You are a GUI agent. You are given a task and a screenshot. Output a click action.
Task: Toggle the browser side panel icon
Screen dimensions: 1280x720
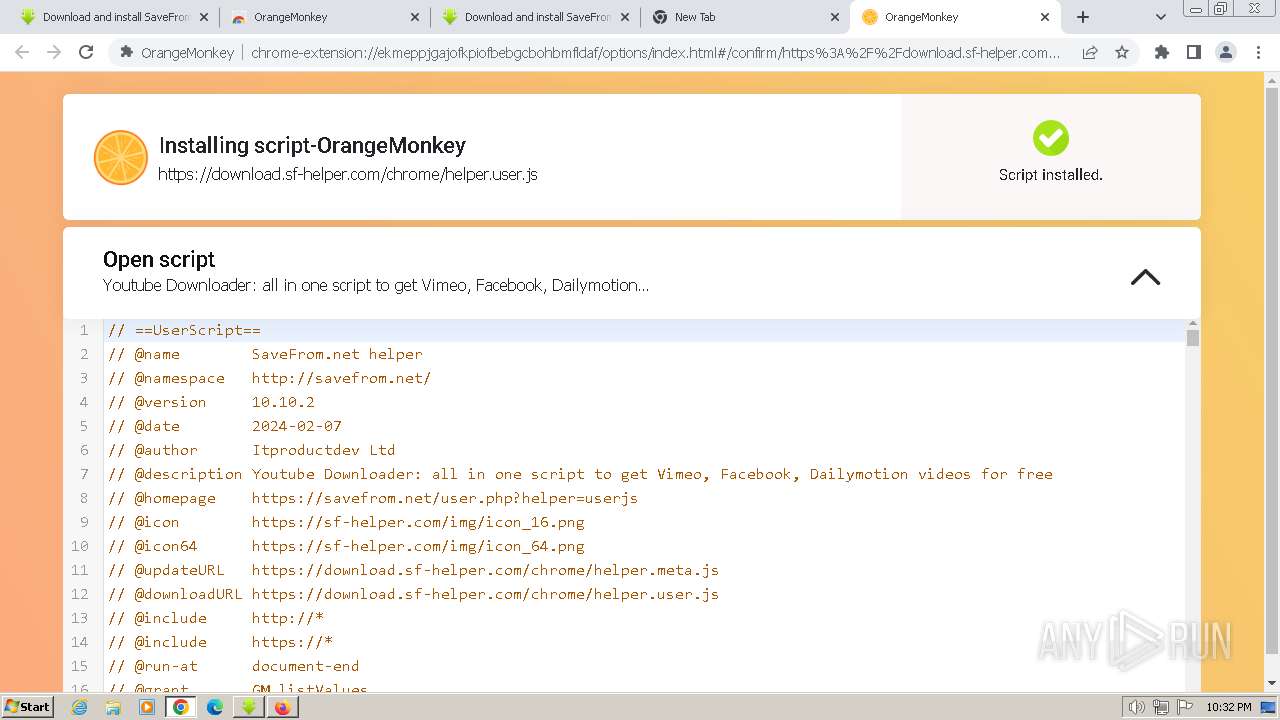click(1193, 52)
